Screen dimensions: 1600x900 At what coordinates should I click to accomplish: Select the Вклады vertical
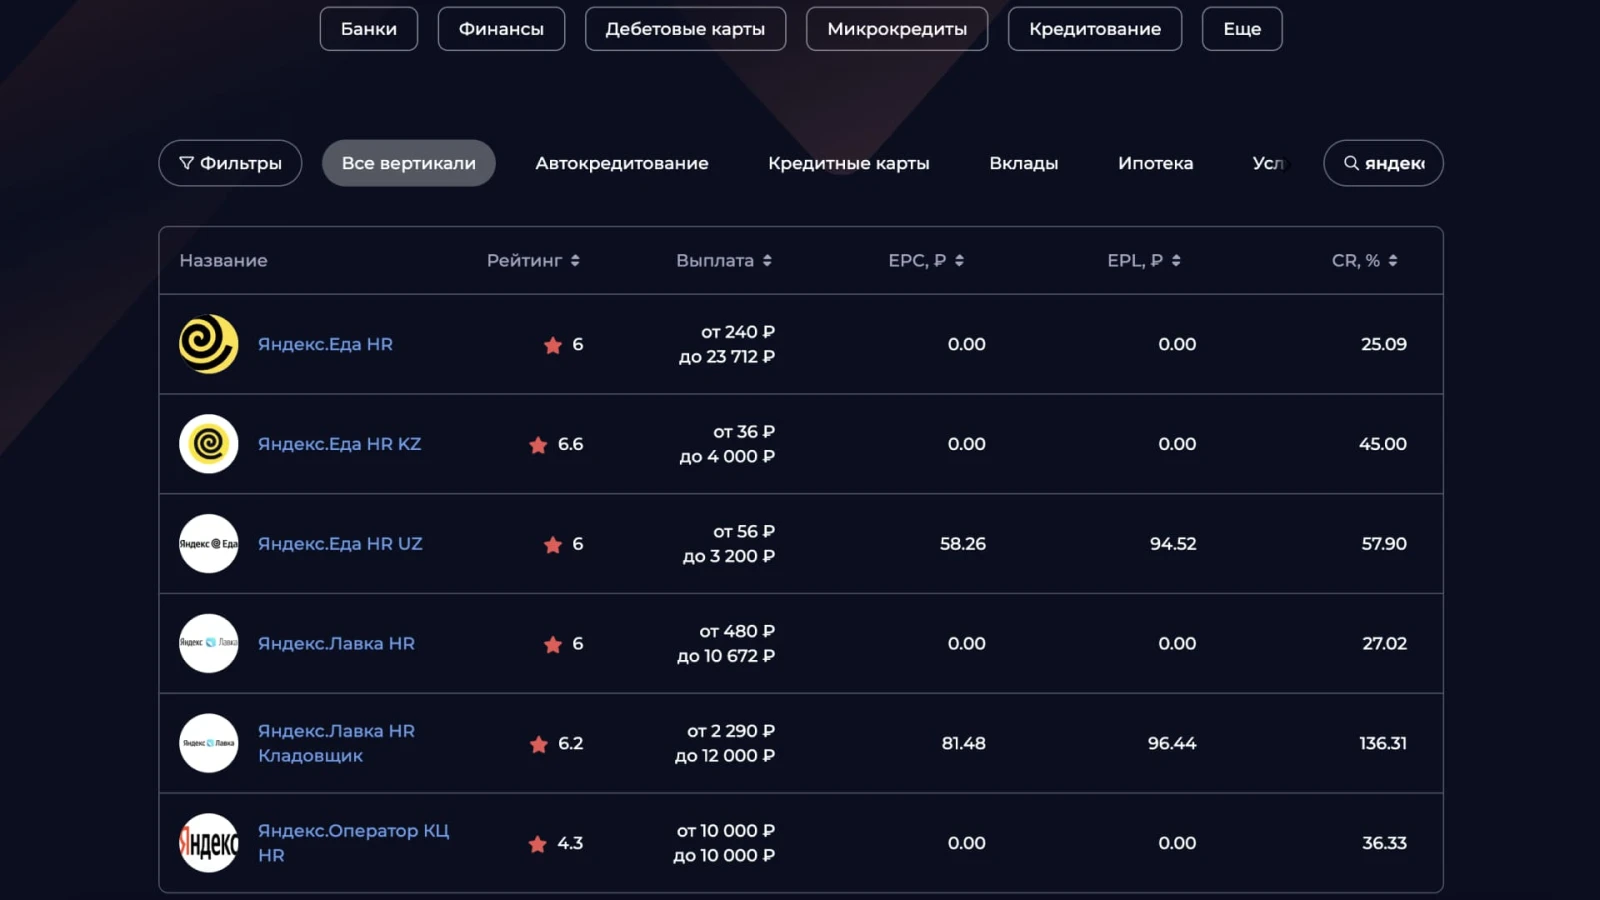[1024, 163]
